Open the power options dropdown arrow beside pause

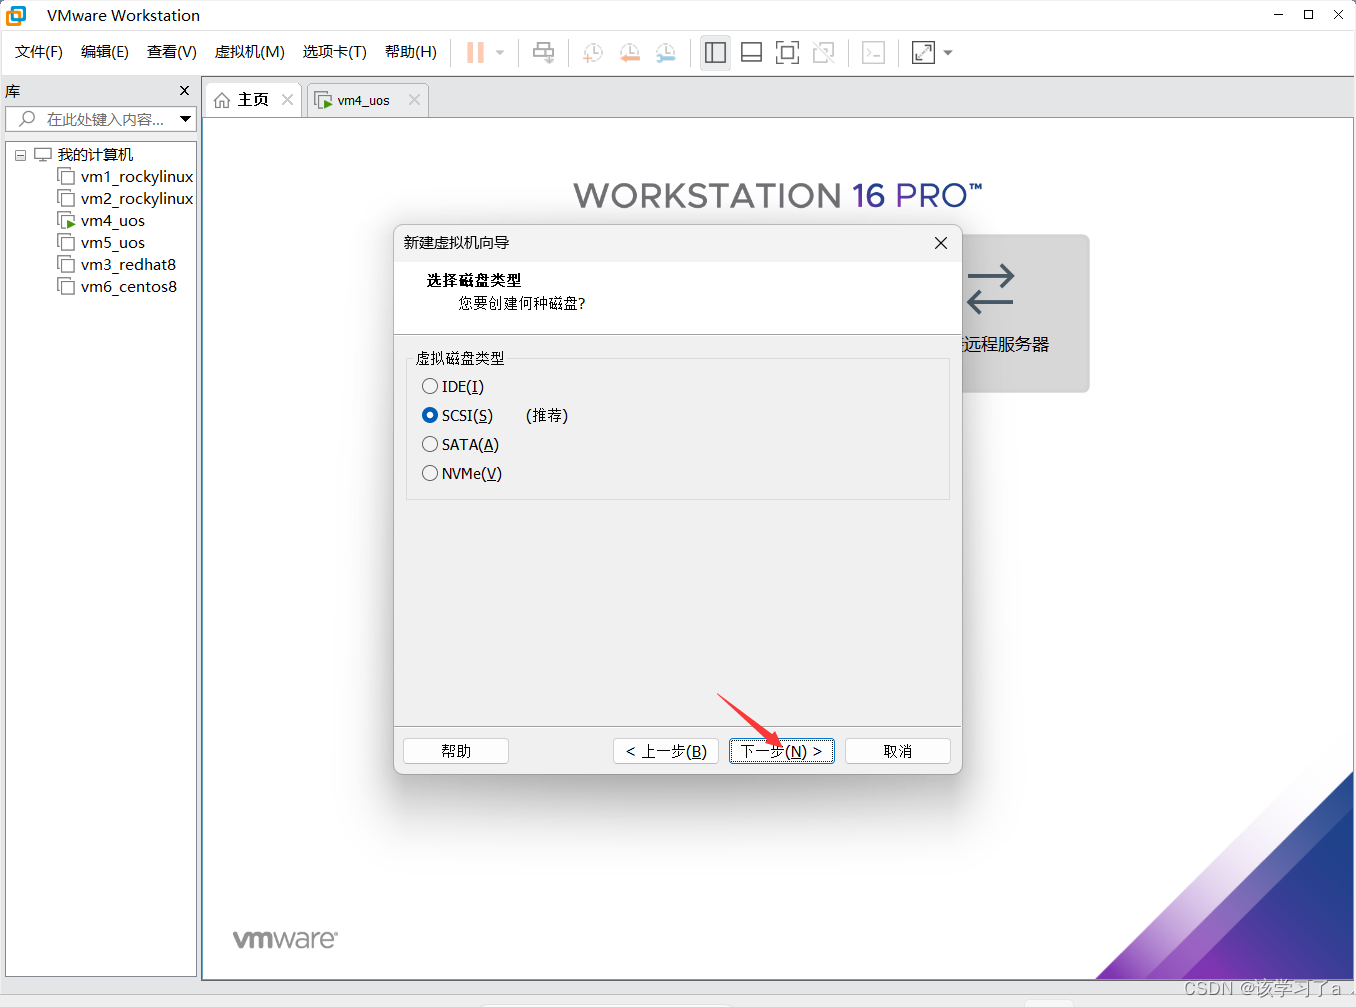point(500,53)
